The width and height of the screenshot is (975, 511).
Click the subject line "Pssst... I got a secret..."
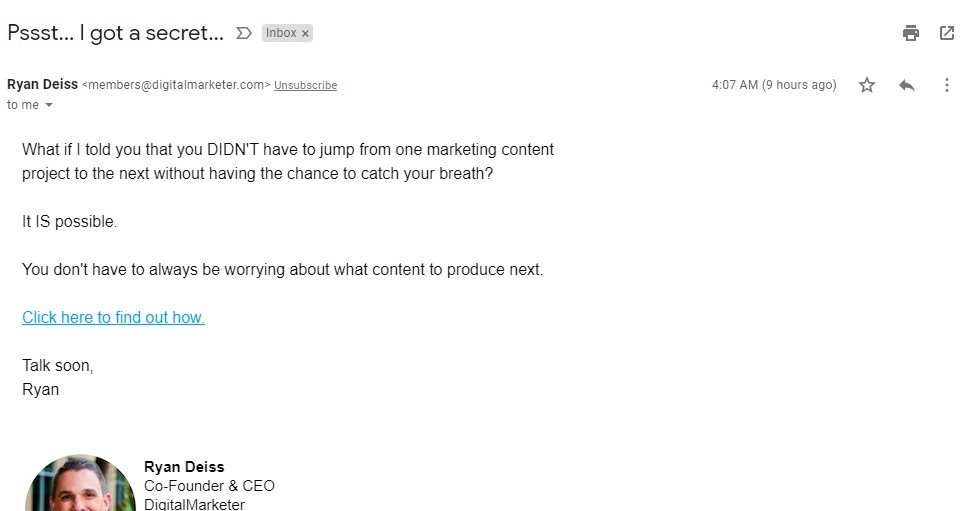coord(115,33)
